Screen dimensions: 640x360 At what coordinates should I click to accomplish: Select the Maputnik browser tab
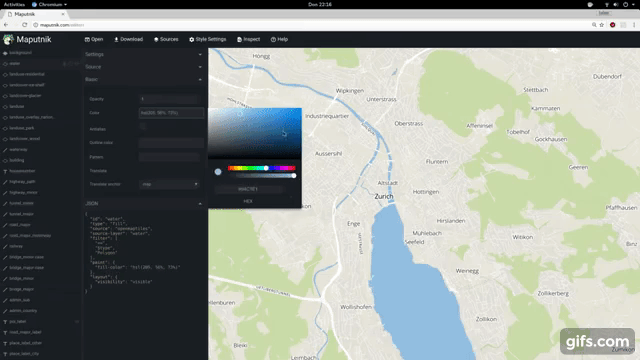click(36, 14)
